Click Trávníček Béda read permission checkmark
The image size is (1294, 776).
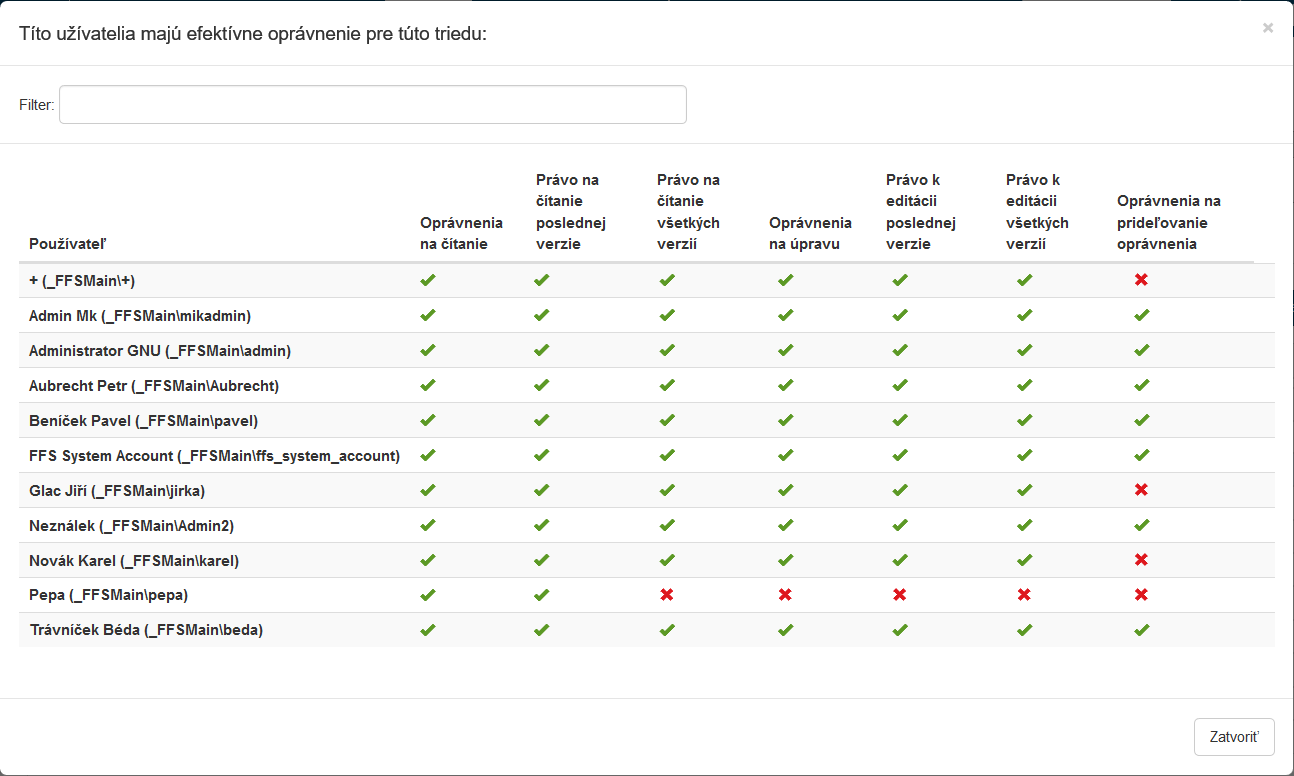[428, 630]
